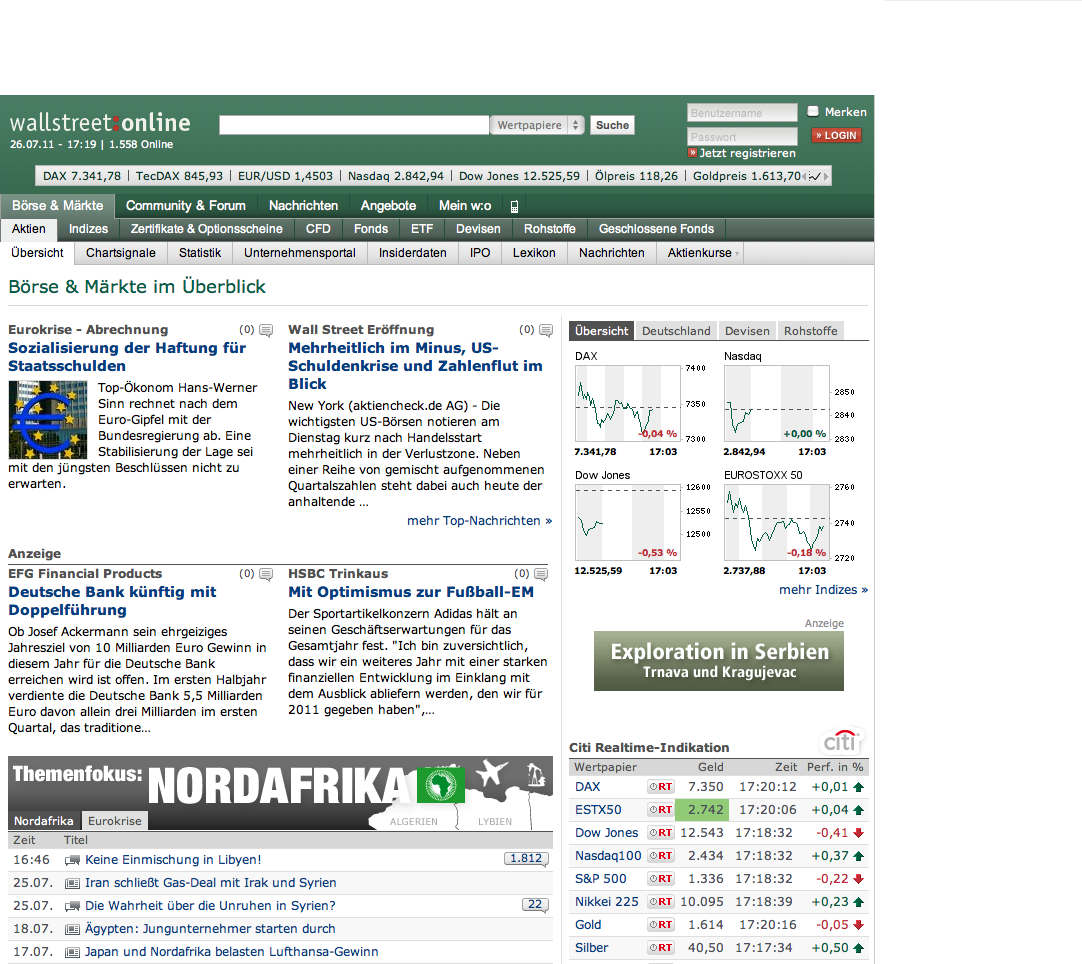The image size is (1082, 964).
Task: Click the discussion icon beside Die Wahrheit über Unruhen
Action: pyautogui.click(x=72, y=906)
